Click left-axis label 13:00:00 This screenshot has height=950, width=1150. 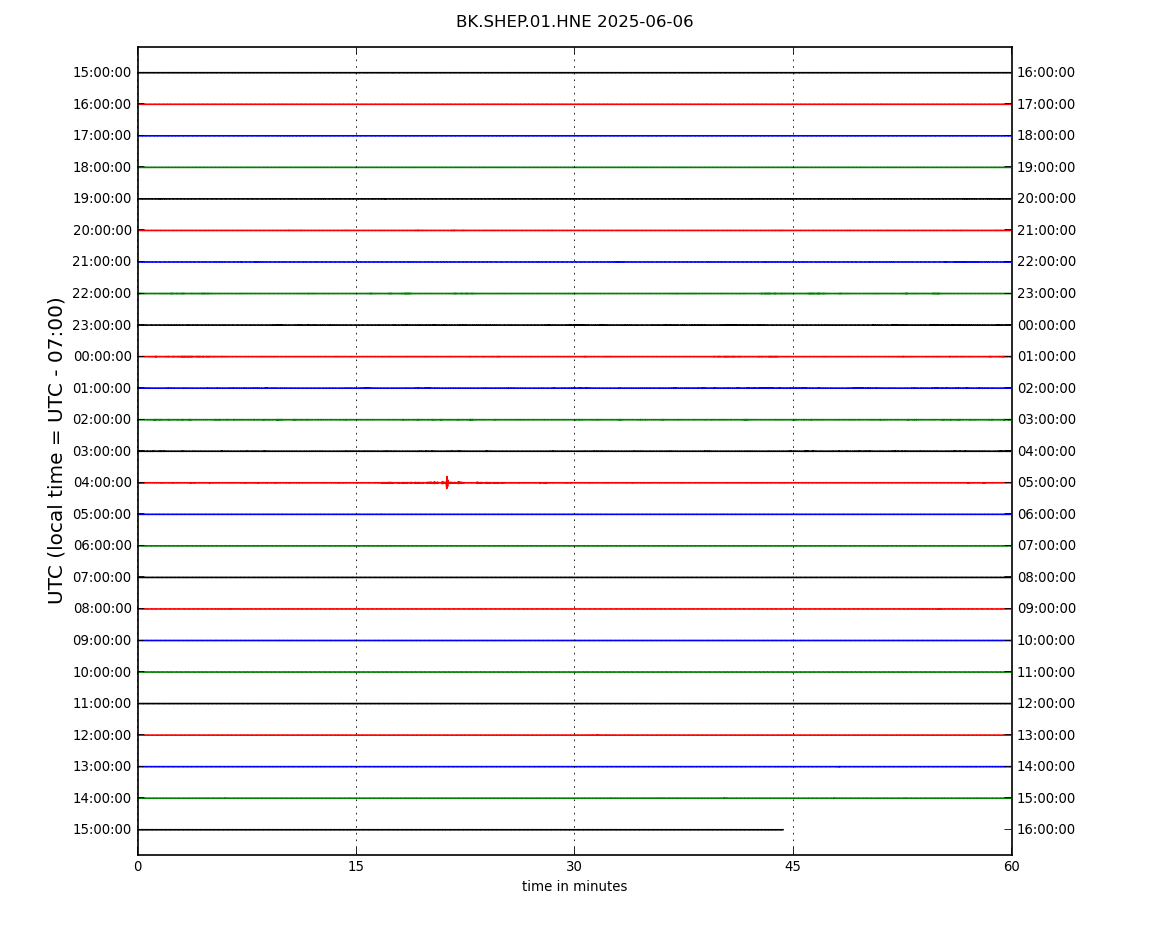tap(102, 767)
